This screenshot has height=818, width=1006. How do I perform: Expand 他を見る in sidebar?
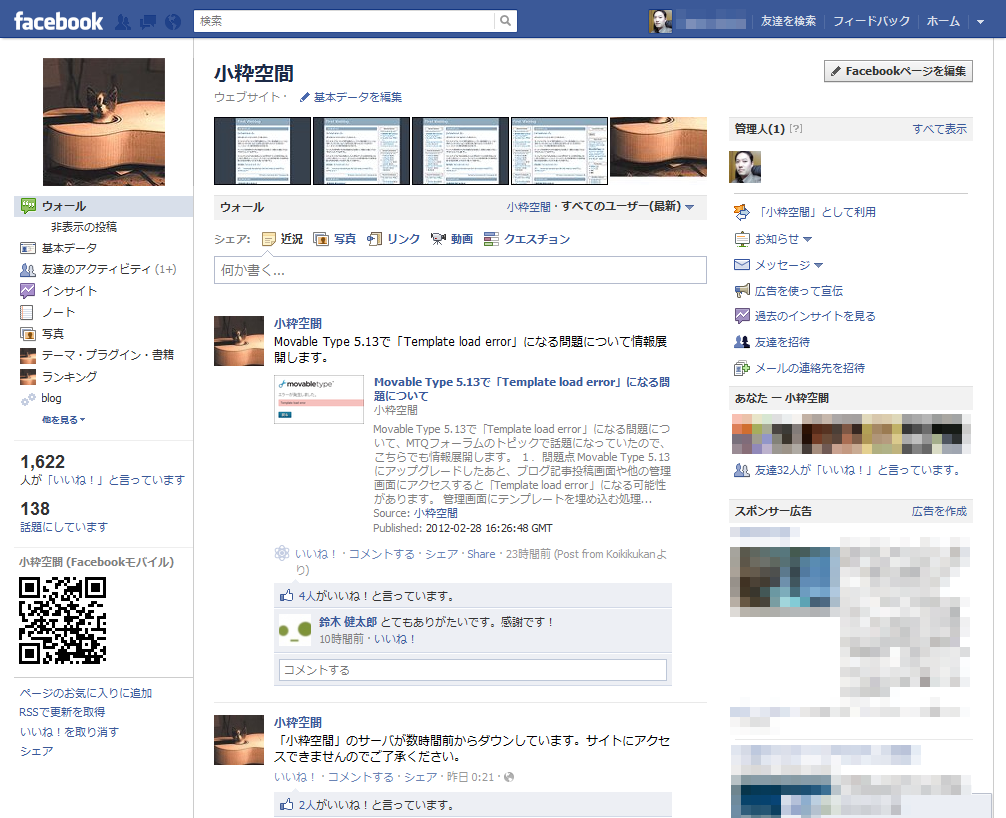click(x=64, y=420)
